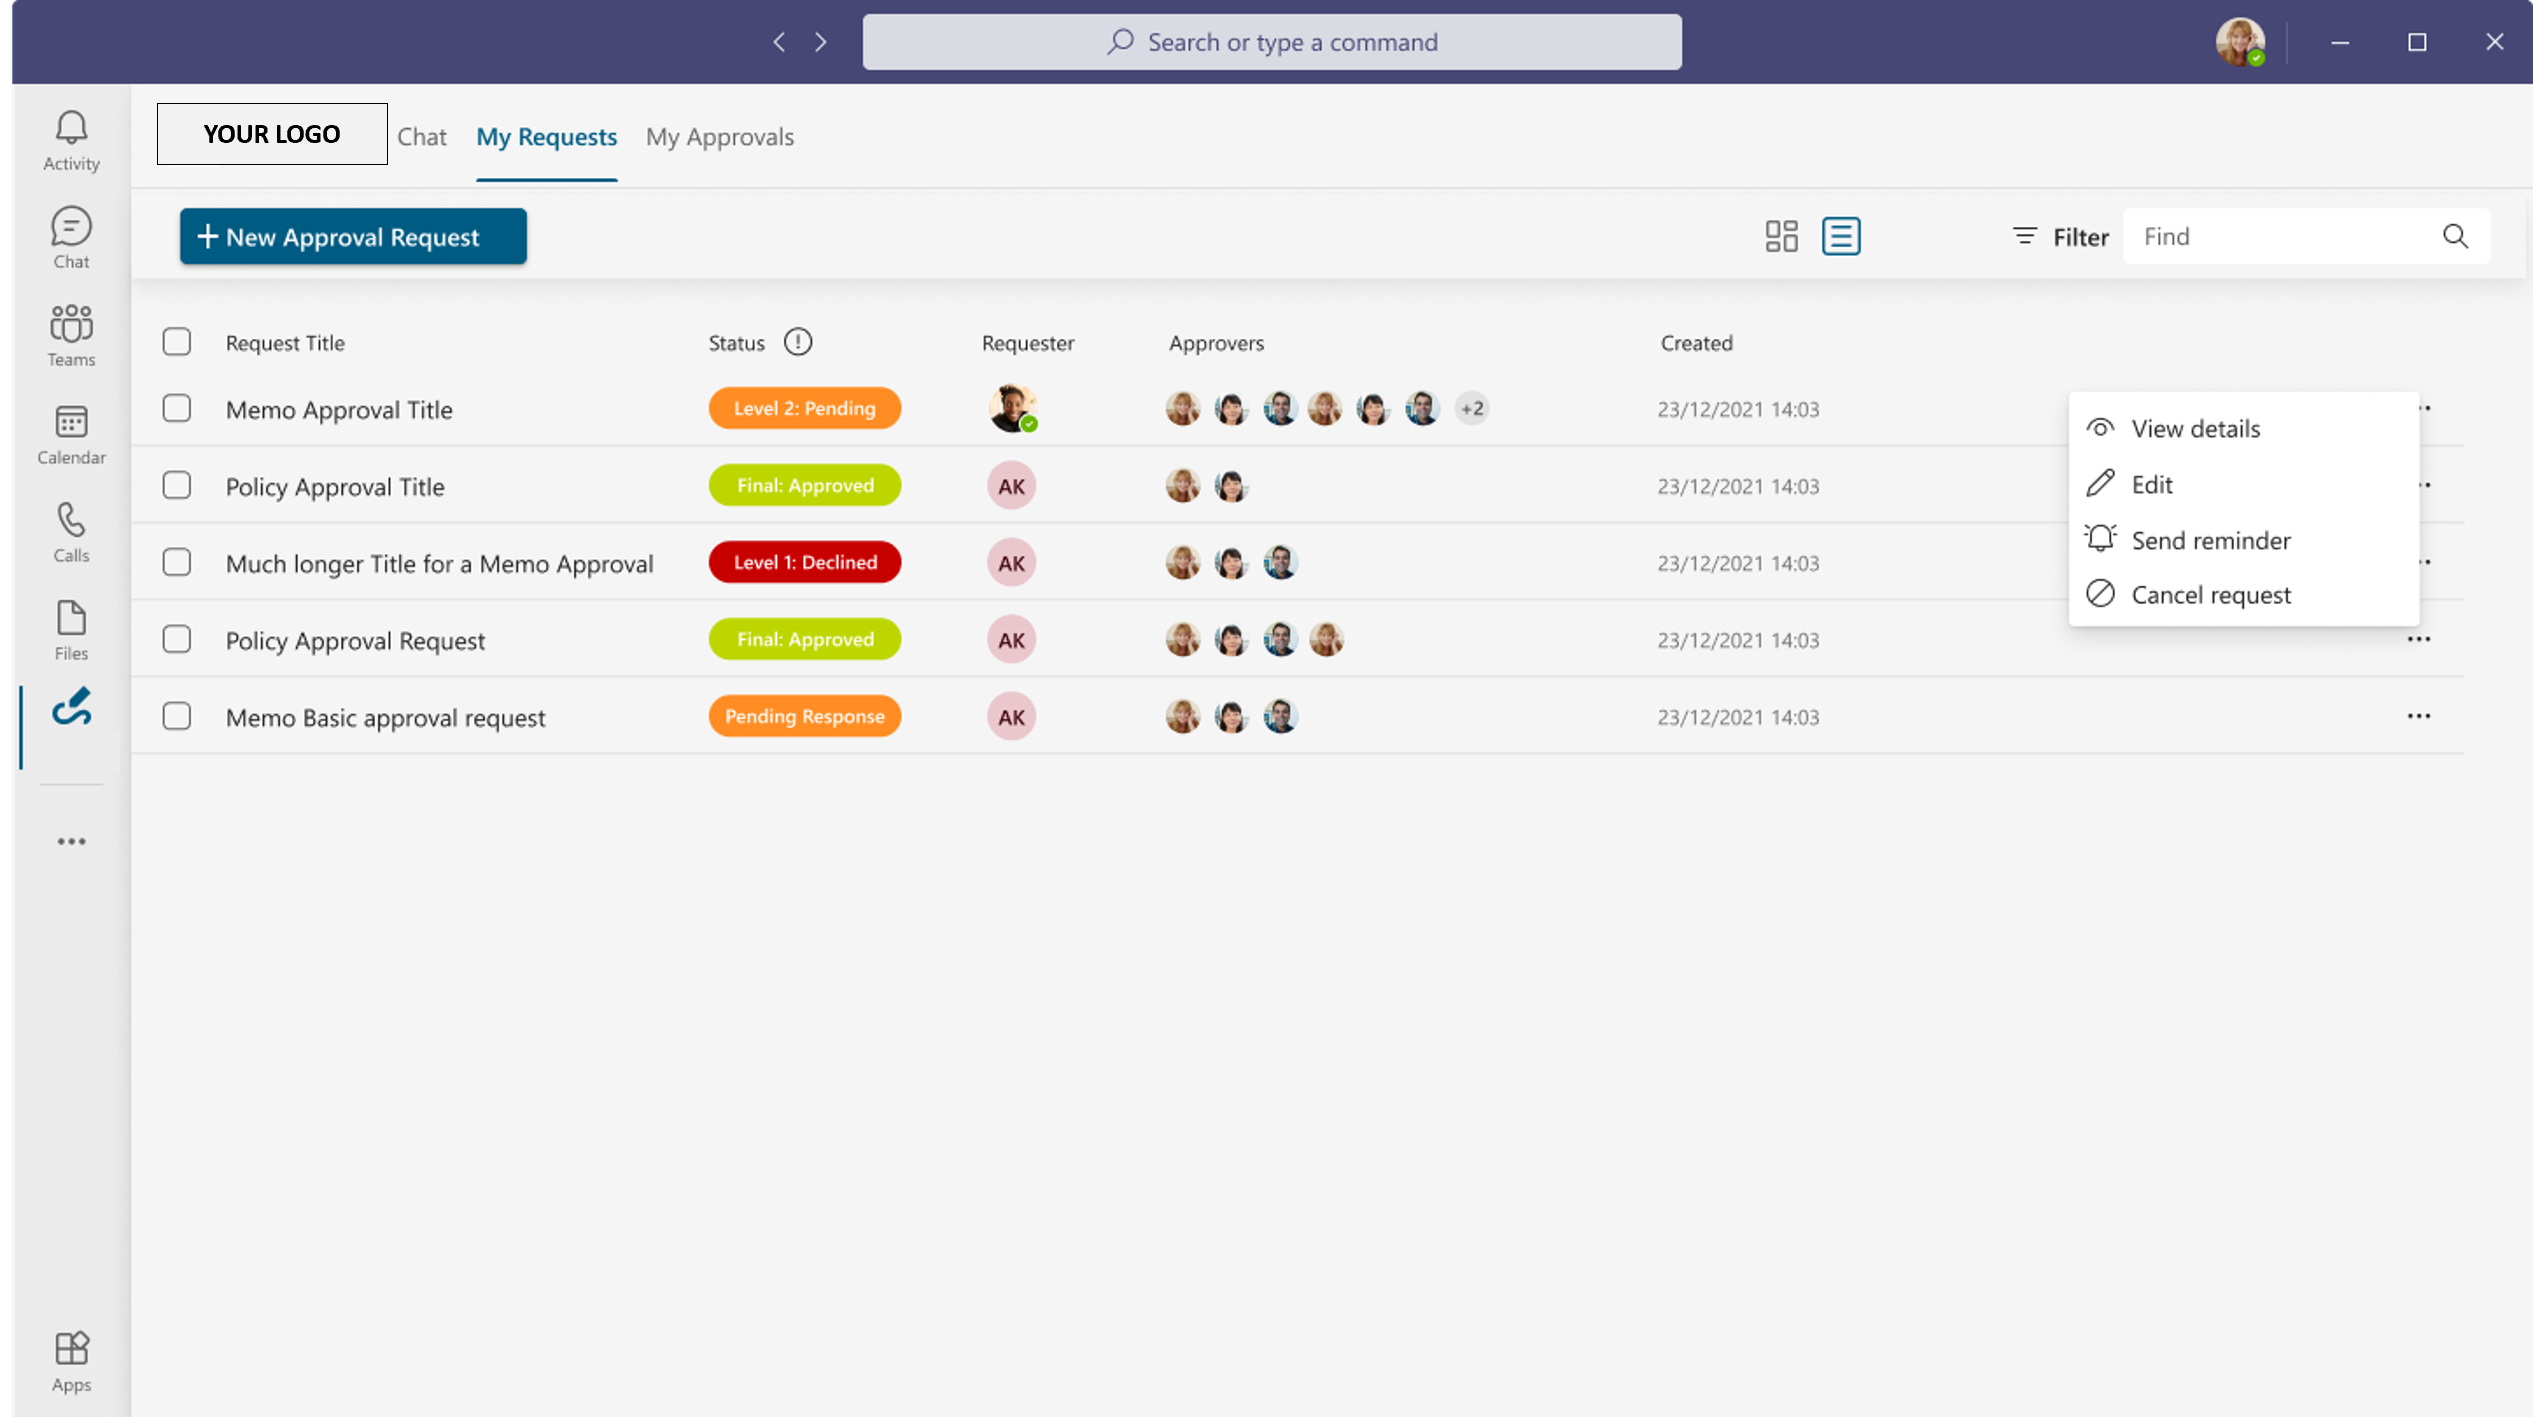Open Files from the sidebar
The width and height of the screenshot is (2533, 1417).
(x=71, y=628)
